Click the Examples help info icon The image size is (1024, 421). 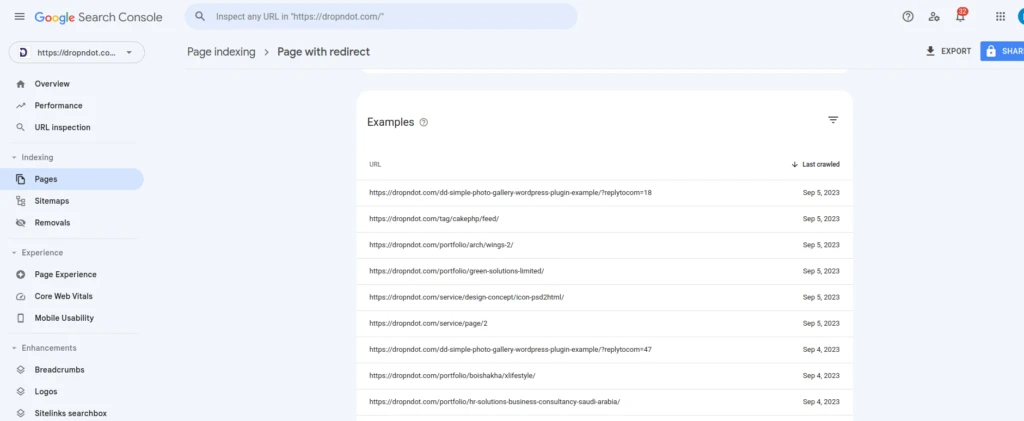click(x=423, y=122)
